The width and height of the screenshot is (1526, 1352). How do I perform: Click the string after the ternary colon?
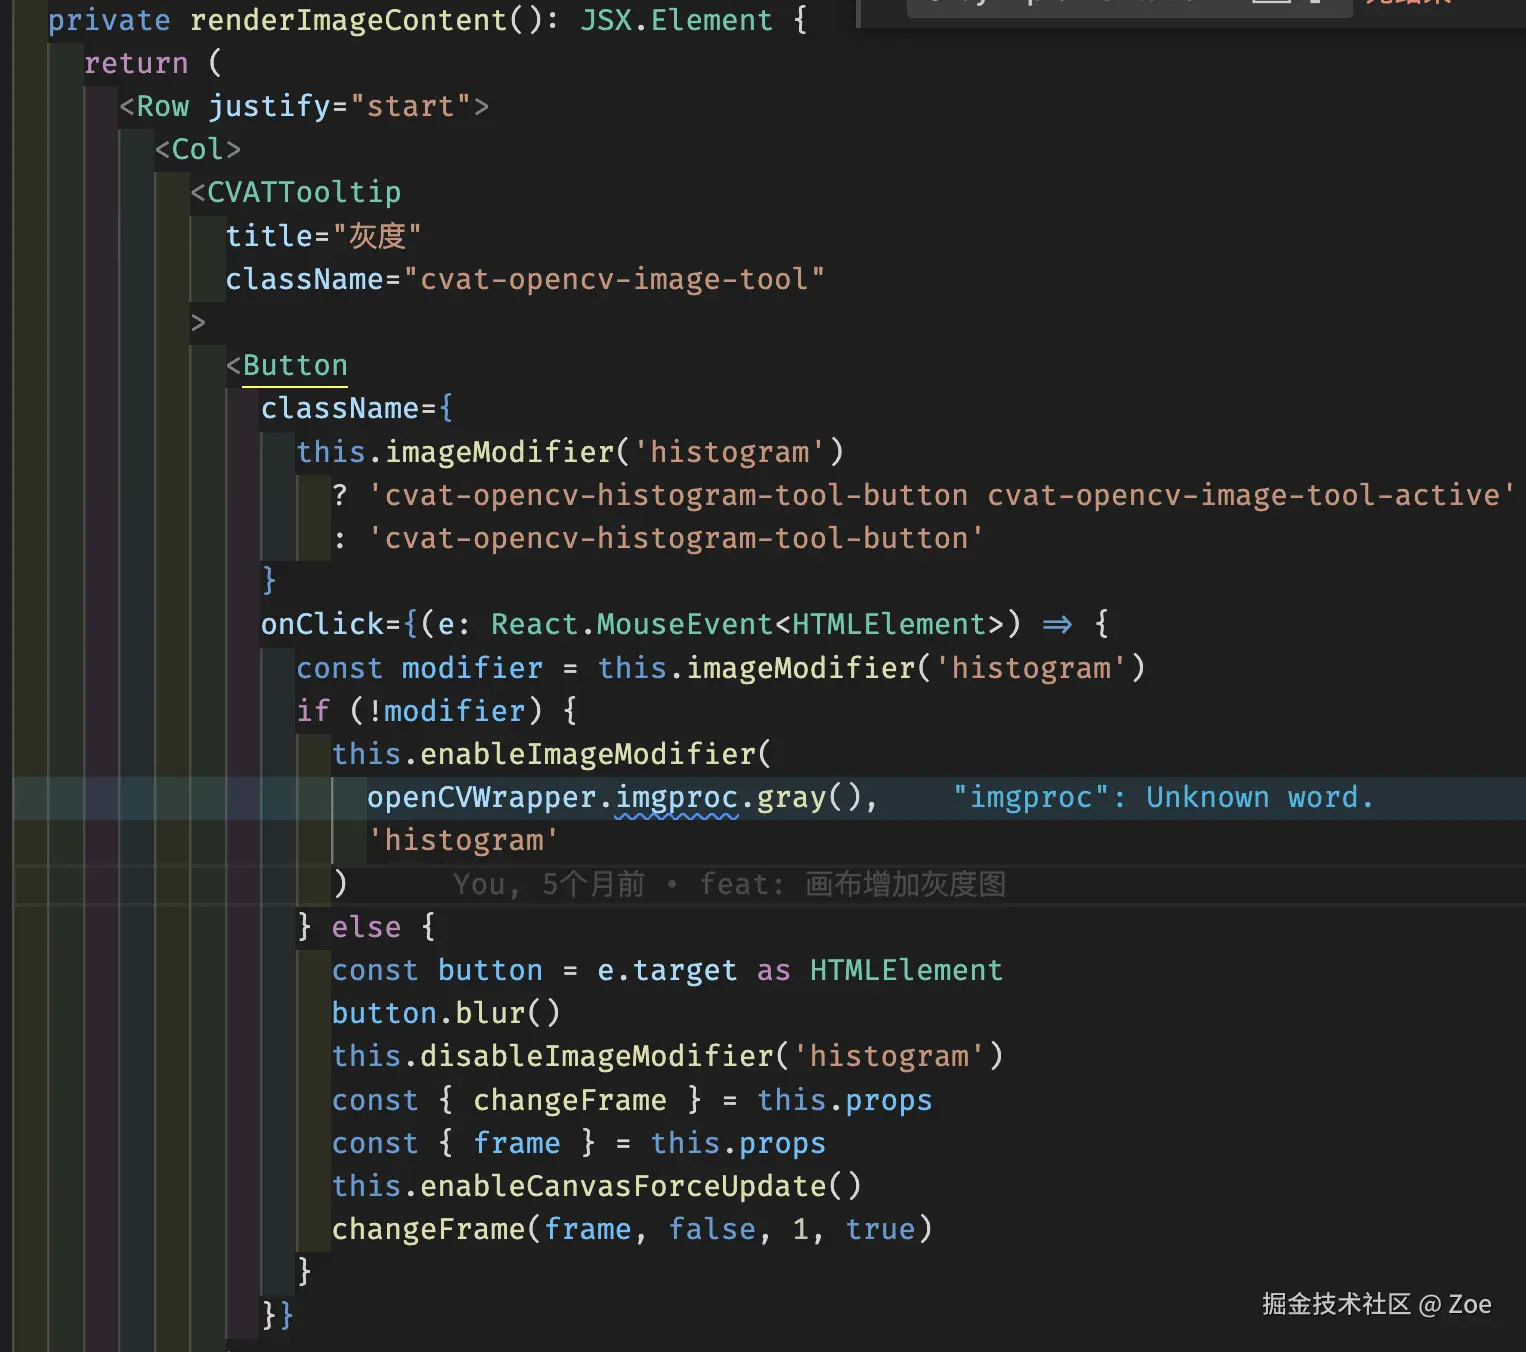(x=676, y=538)
